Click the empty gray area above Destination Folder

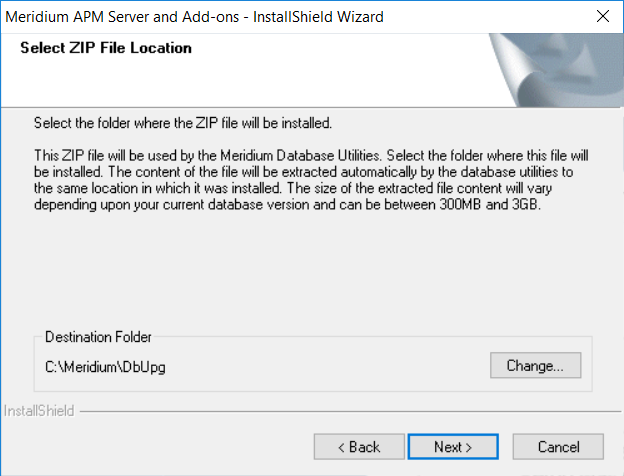tap(310, 271)
